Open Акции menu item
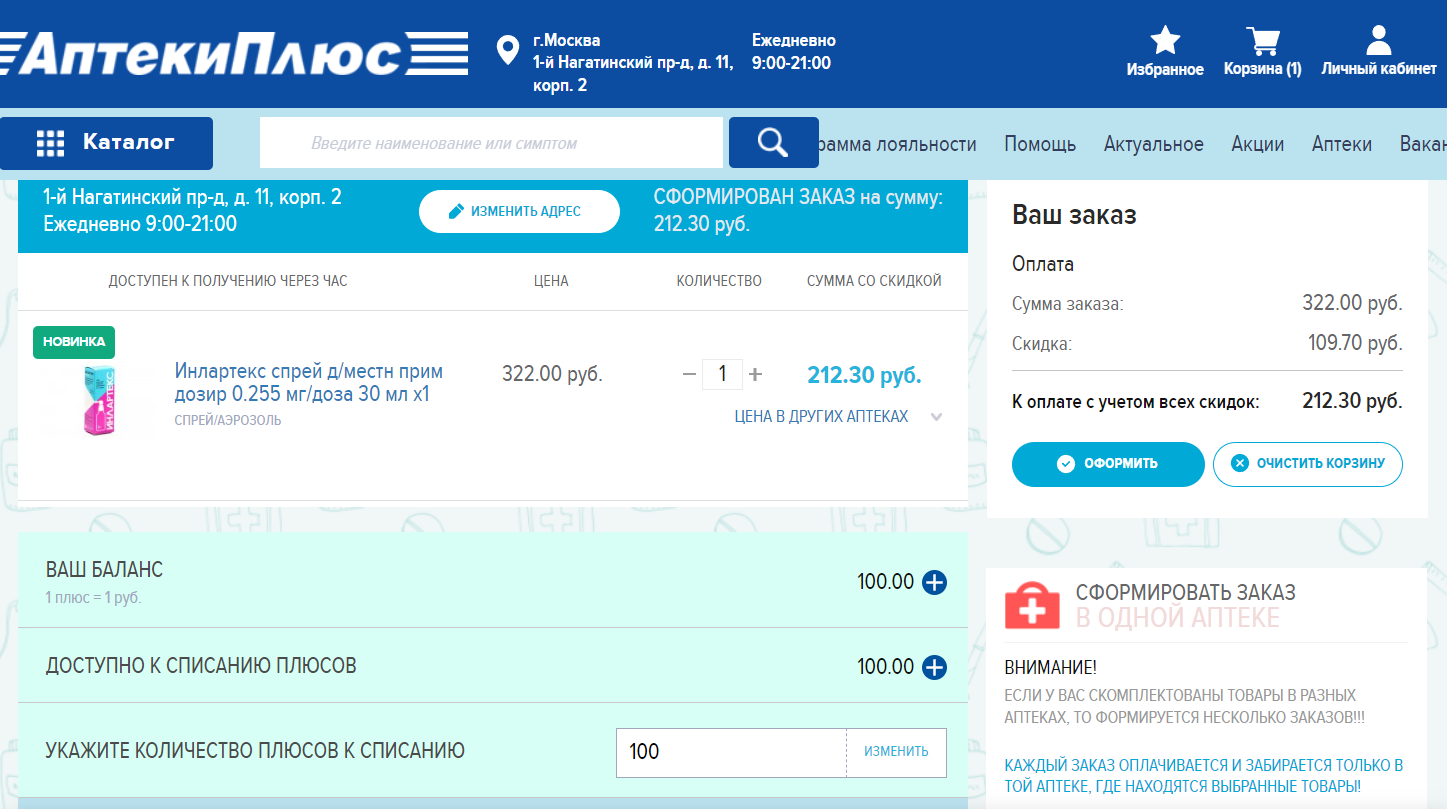The height and width of the screenshot is (809, 1447). 1258,144
